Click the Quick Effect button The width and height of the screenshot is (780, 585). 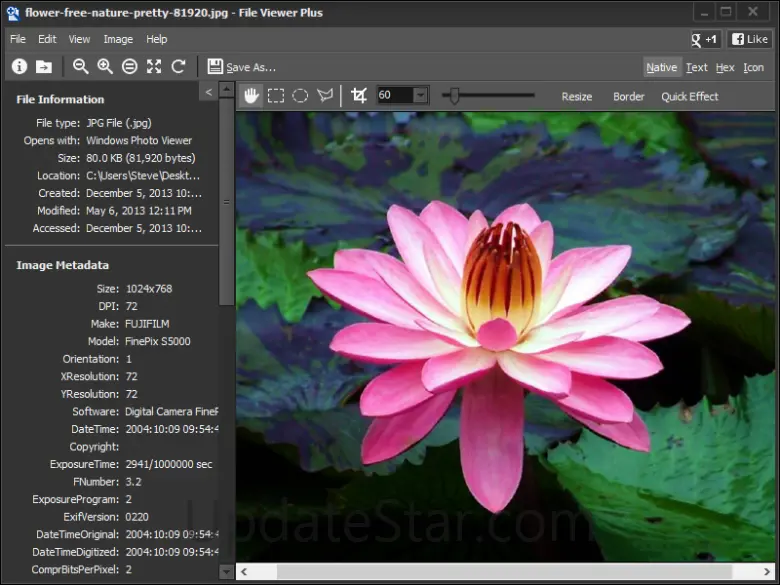click(x=690, y=97)
